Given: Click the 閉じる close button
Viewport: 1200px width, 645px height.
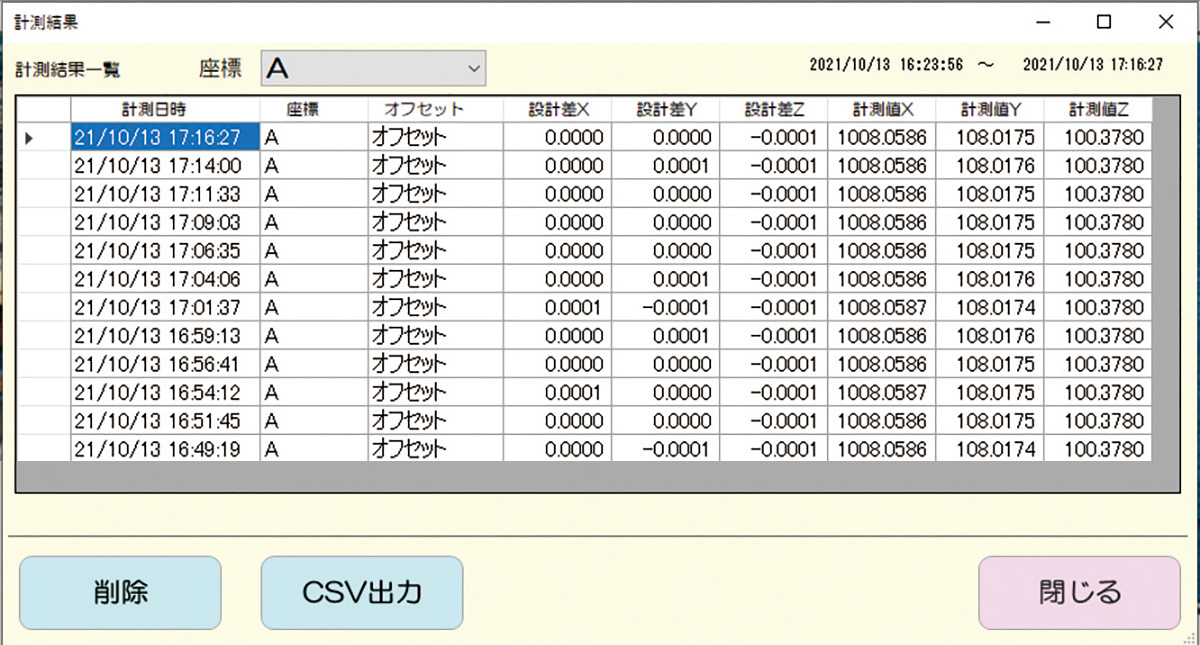Looking at the screenshot, I should pos(1079,592).
